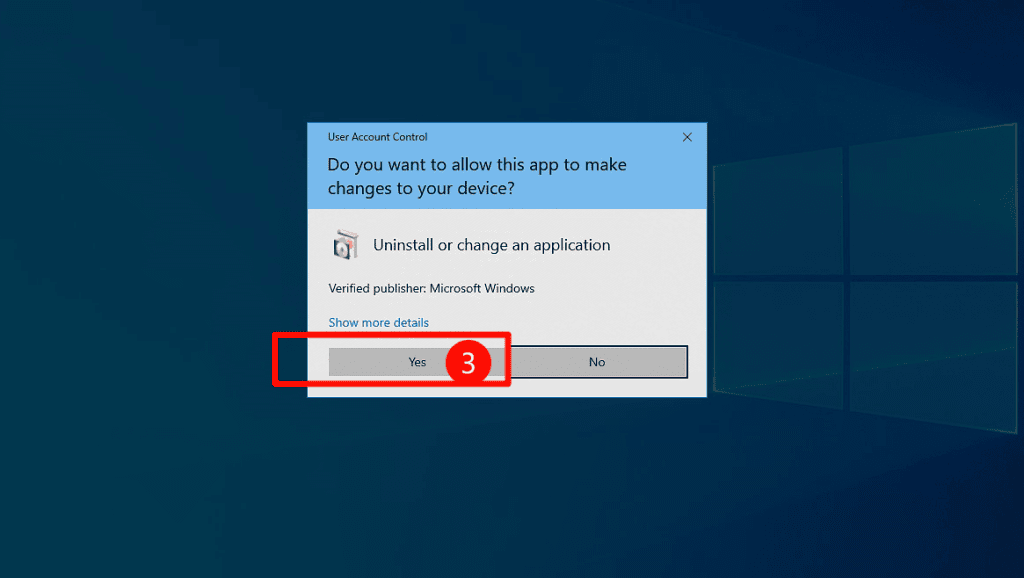Click the uninstall application program icon

click(x=345, y=245)
